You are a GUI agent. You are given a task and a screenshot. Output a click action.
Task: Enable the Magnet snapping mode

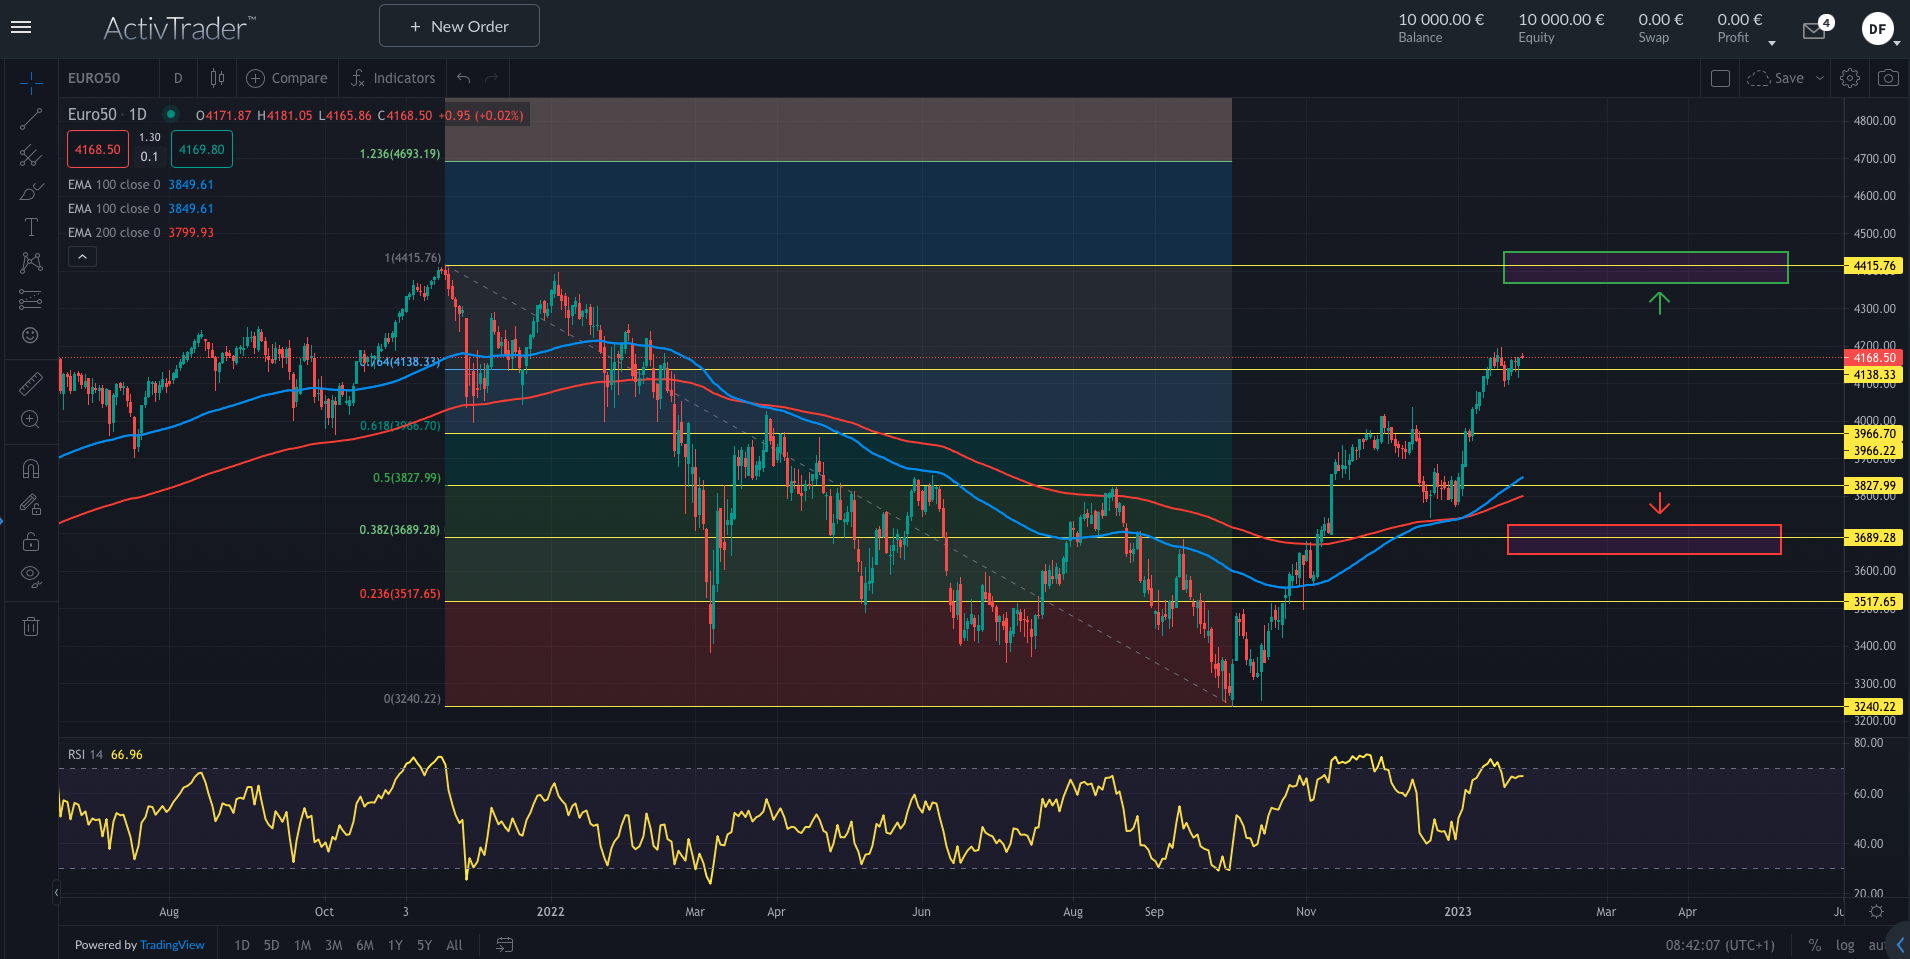pos(31,468)
